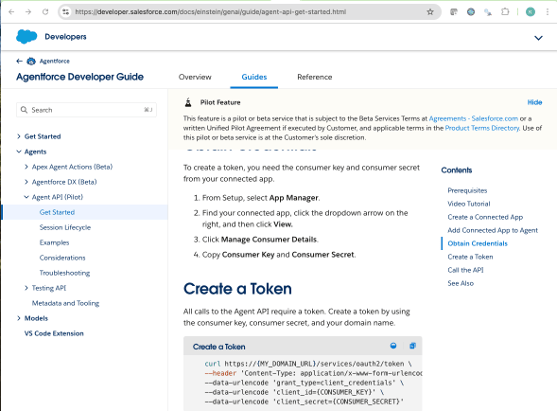Click the browser forward arrow
This screenshot has width=557, height=411.
pyautogui.click(x=28, y=12)
